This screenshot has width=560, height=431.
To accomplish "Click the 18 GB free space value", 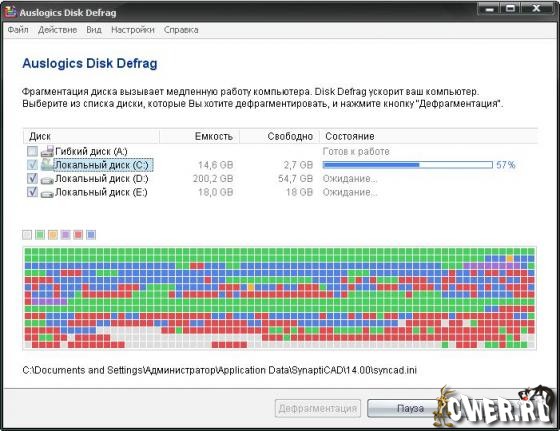I will click(299, 192).
